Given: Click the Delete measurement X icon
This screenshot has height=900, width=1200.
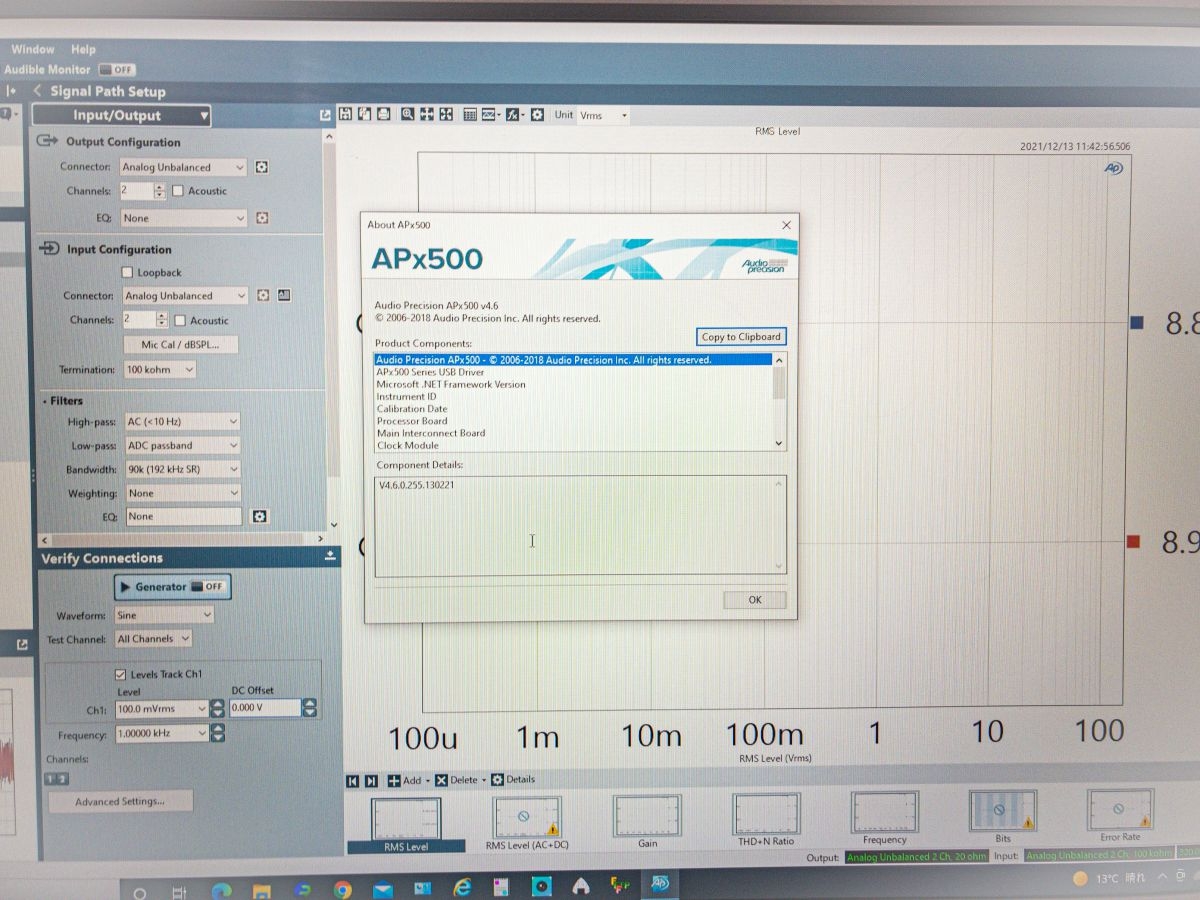Looking at the screenshot, I should click(441, 780).
